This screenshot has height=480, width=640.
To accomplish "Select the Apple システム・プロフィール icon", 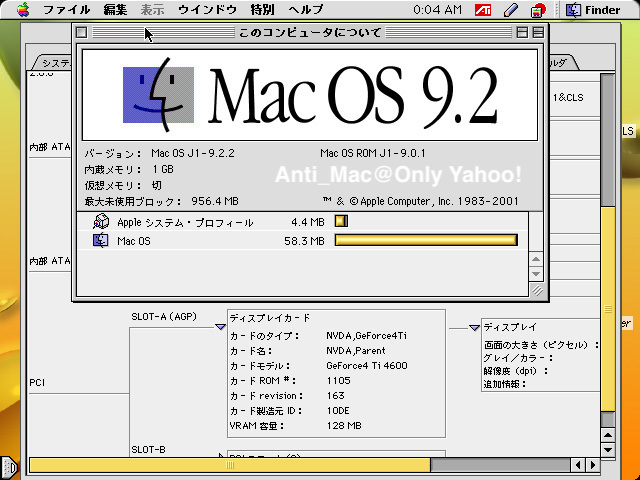I will pyautogui.click(x=100, y=222).
